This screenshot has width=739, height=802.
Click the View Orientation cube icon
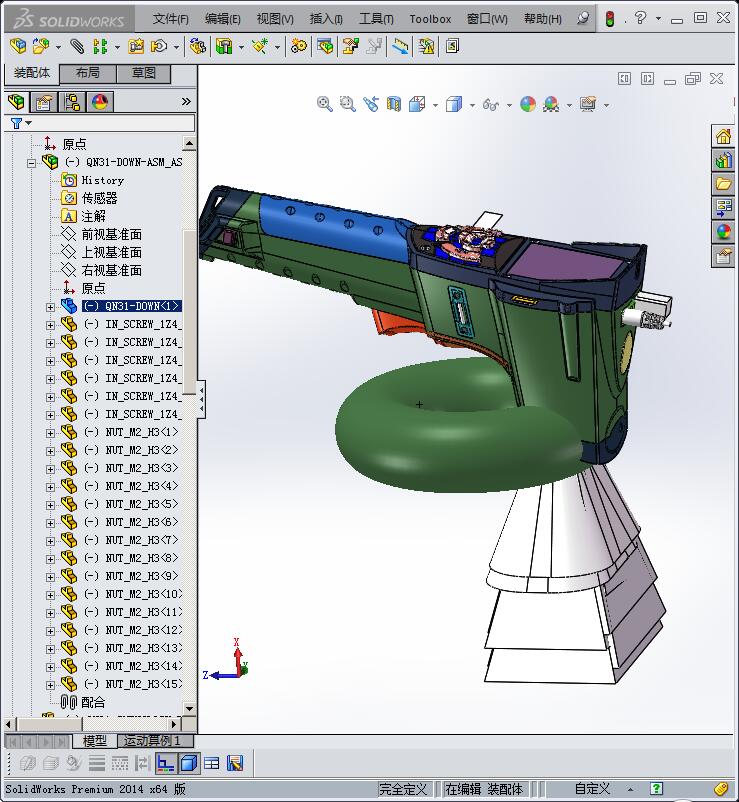pyautogui.click(x=417, y=104)
